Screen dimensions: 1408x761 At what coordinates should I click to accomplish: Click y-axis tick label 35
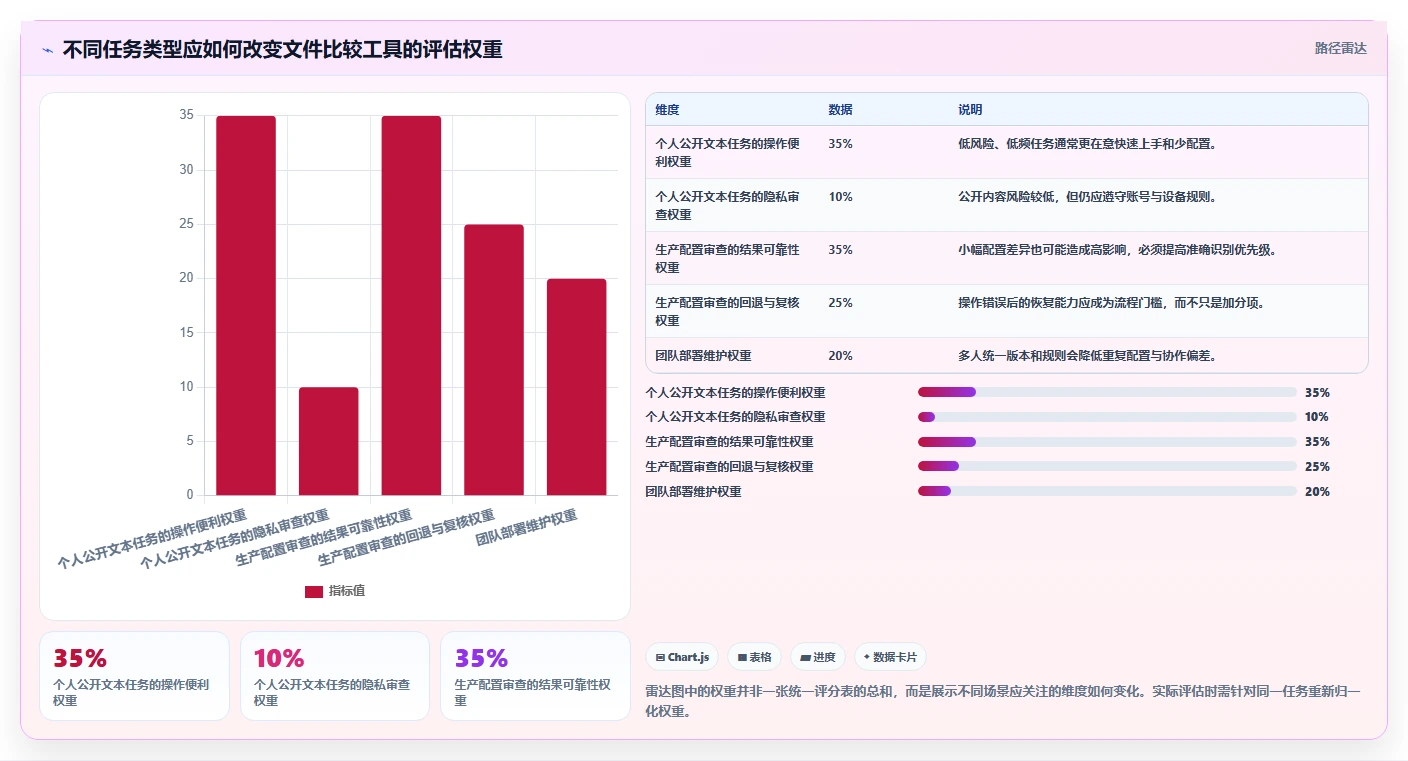[186, 115]
